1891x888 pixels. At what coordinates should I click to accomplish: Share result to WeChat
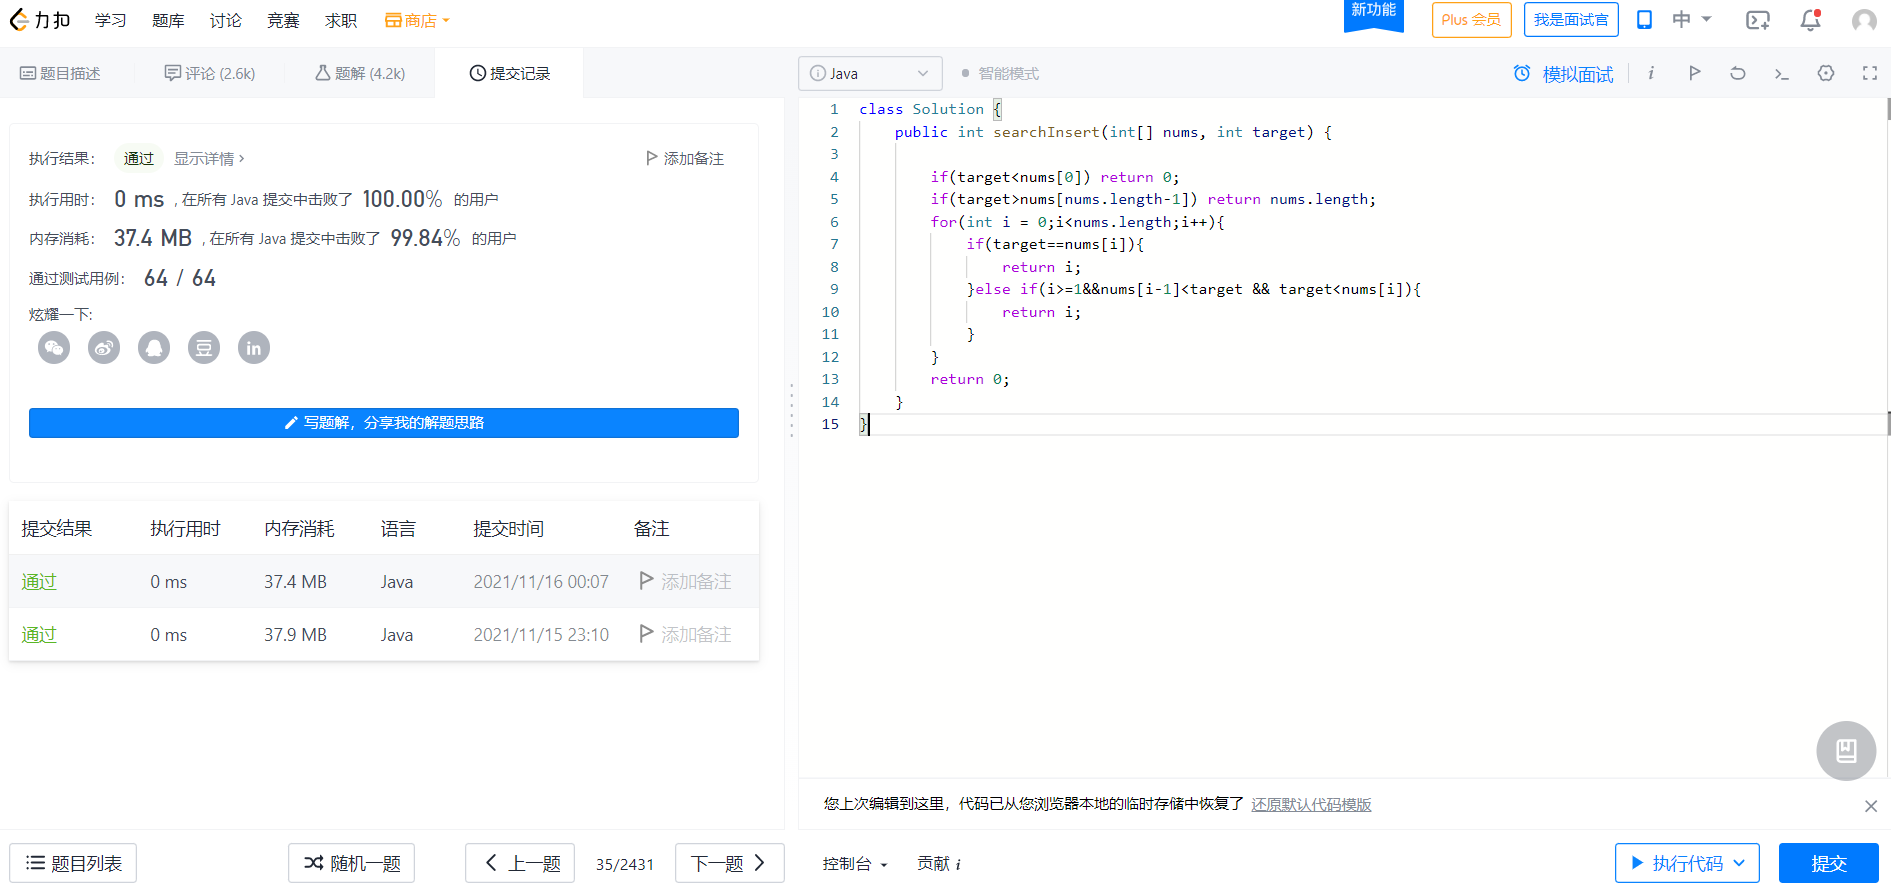point(54,348)
